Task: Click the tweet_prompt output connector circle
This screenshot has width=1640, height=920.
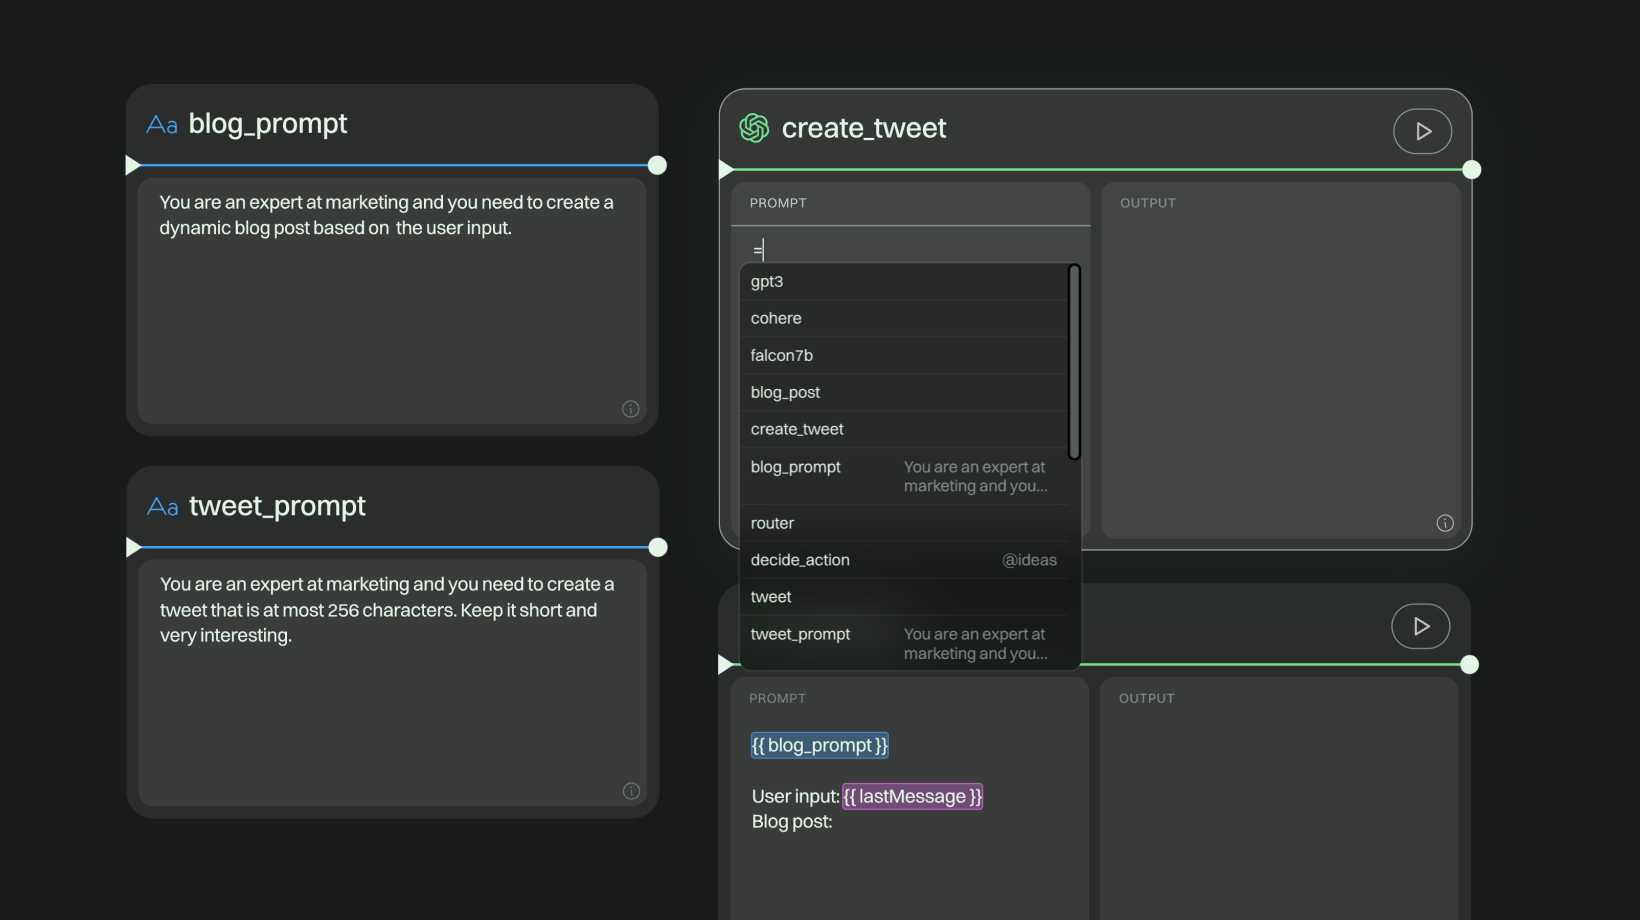Action: click(658, 547)
